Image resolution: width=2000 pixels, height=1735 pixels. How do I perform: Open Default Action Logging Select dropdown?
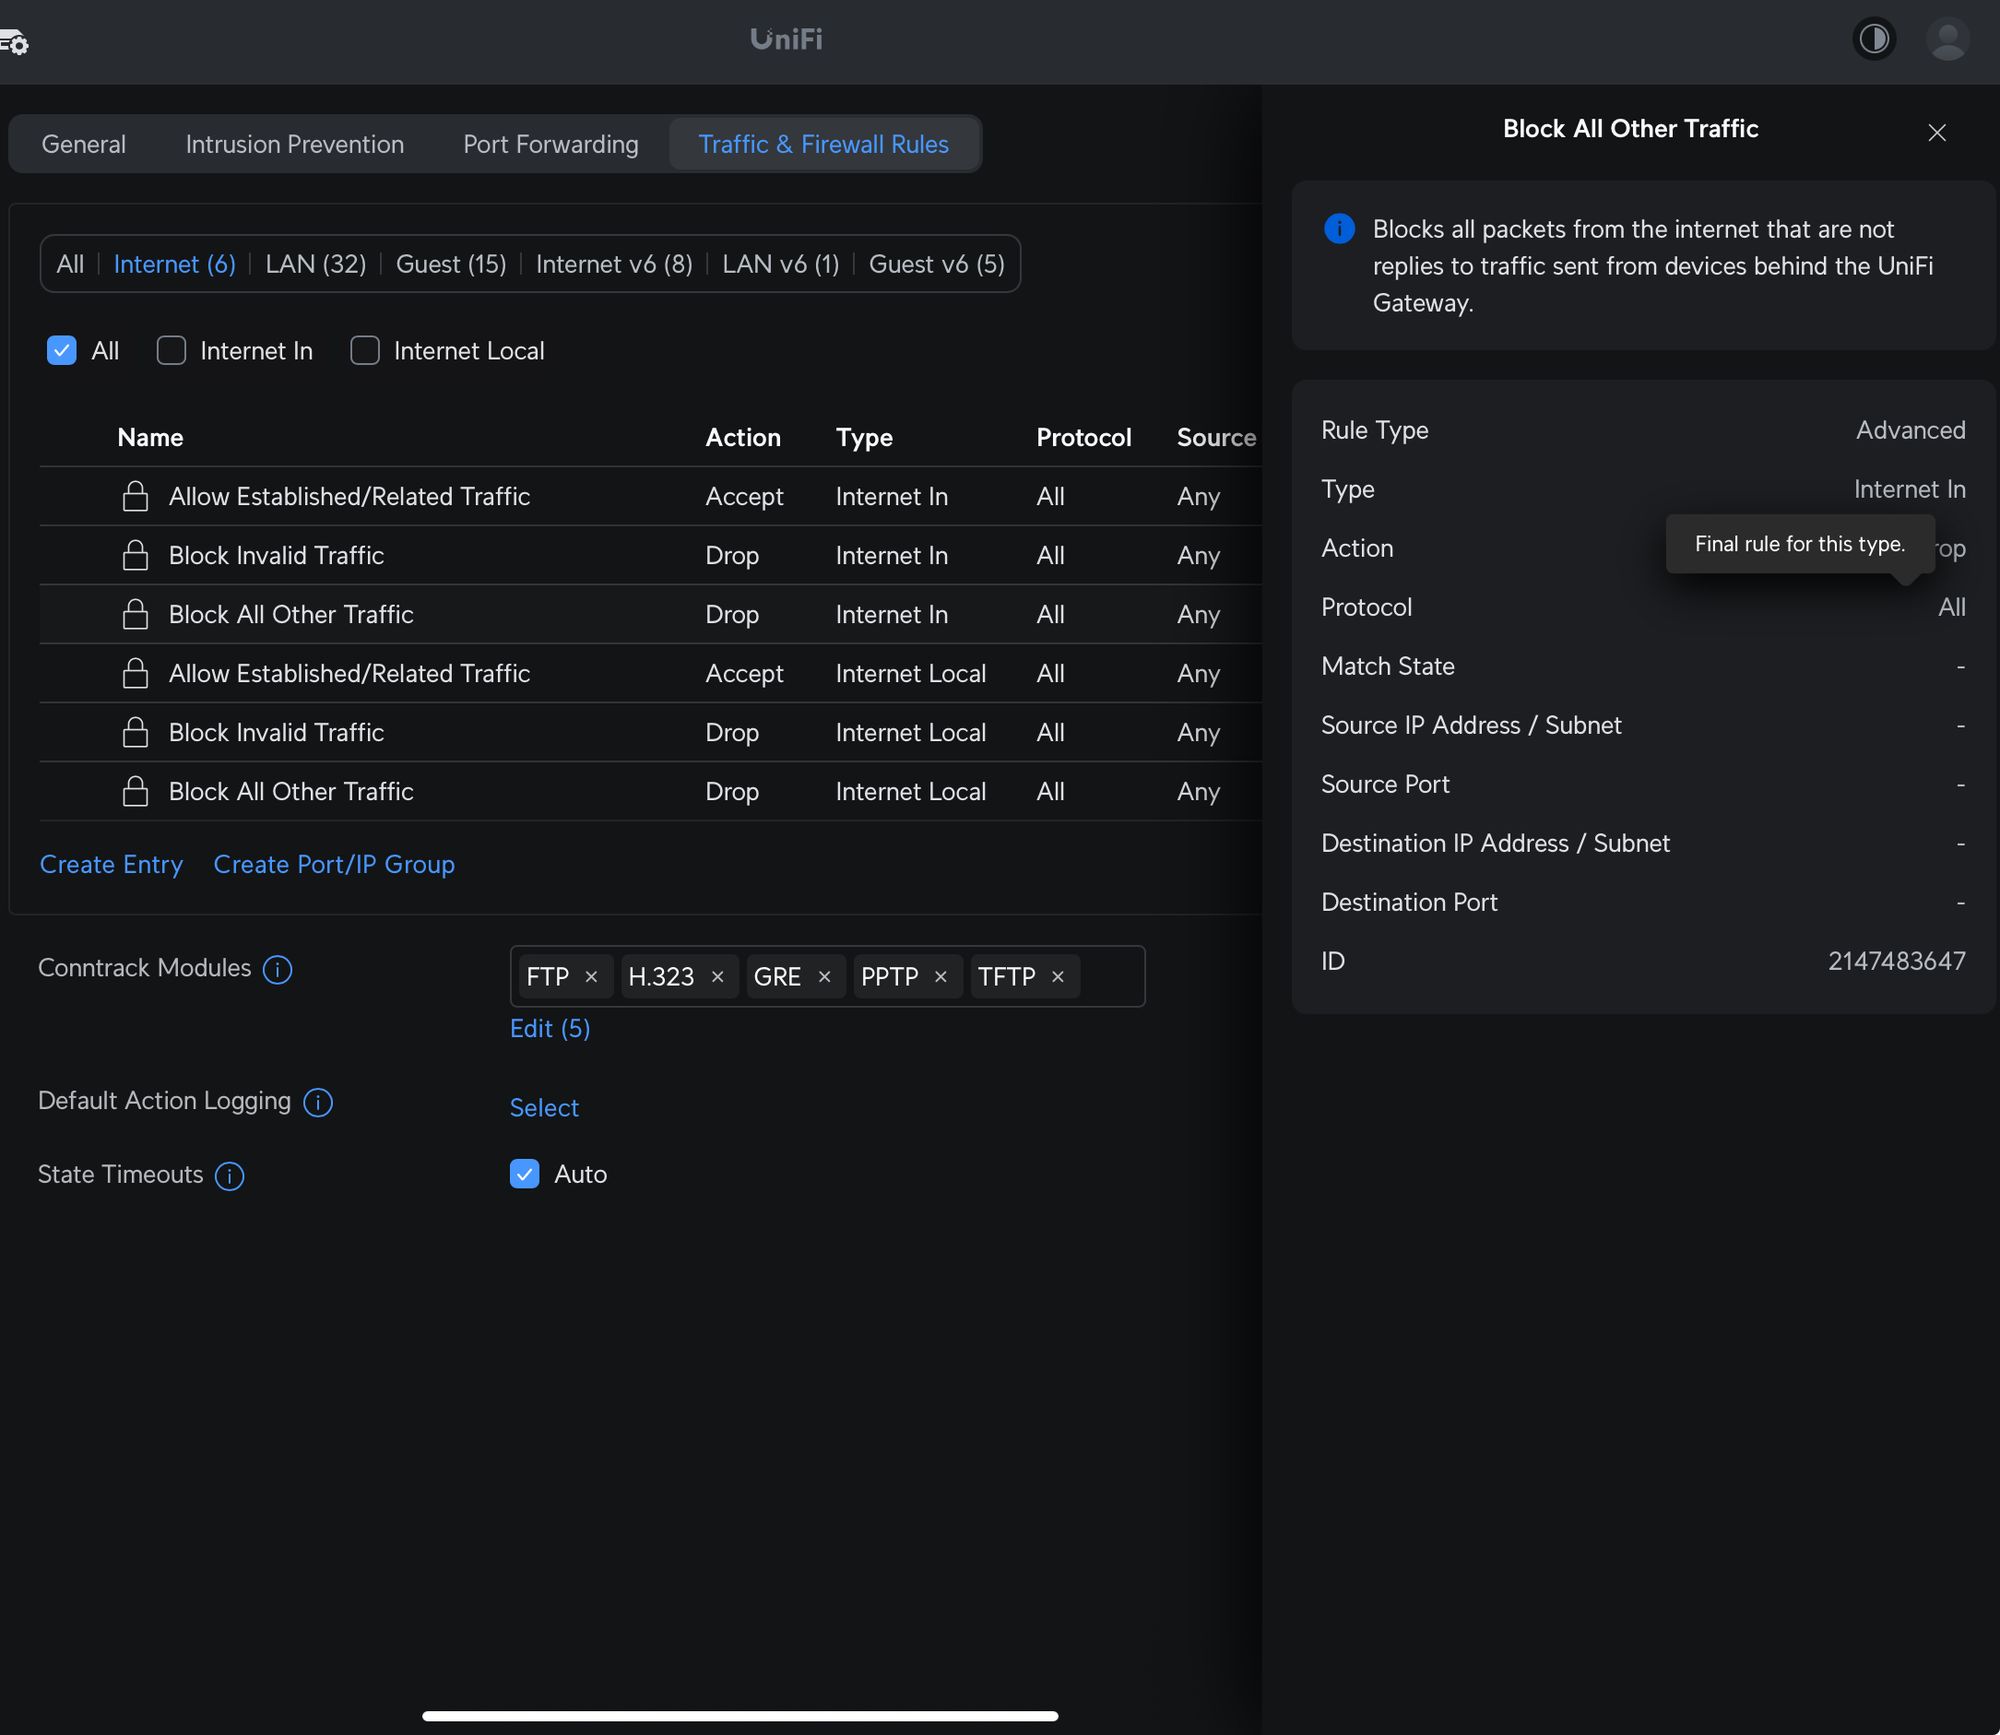pos(544,1108)
